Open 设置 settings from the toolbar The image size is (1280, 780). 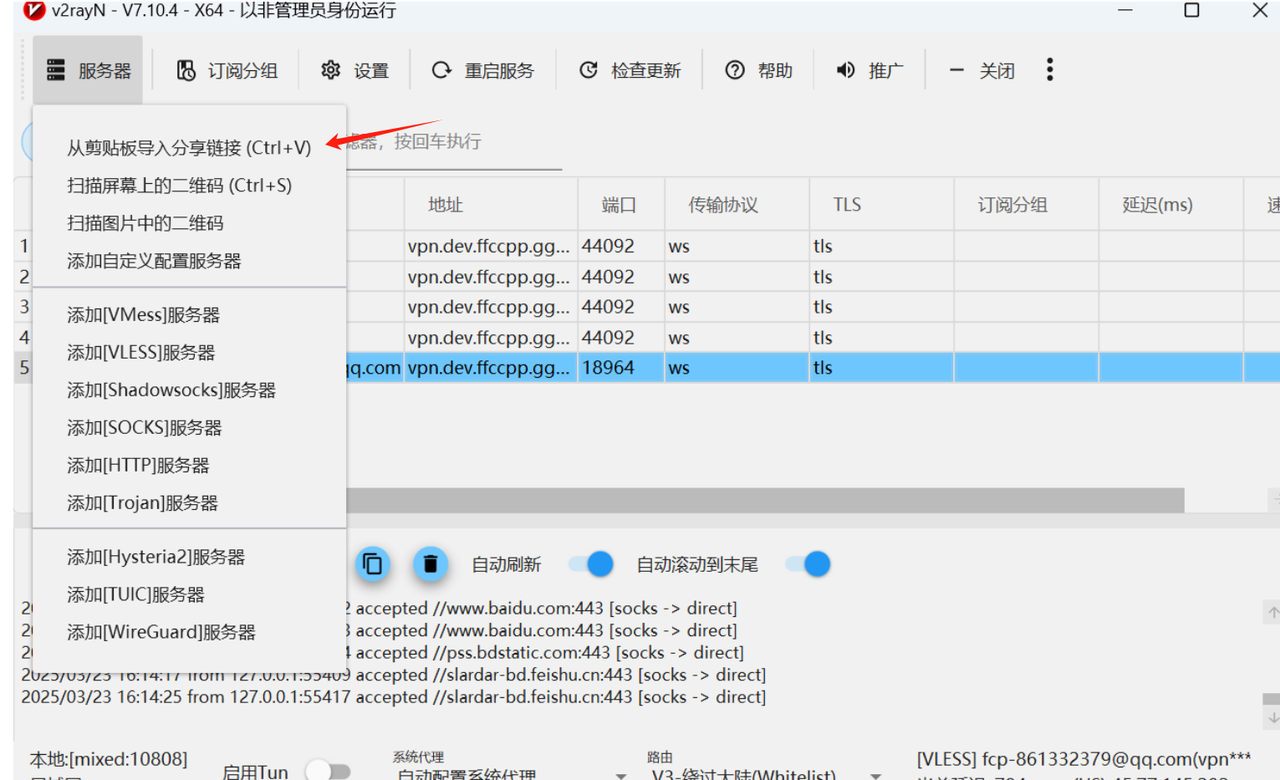355,71
